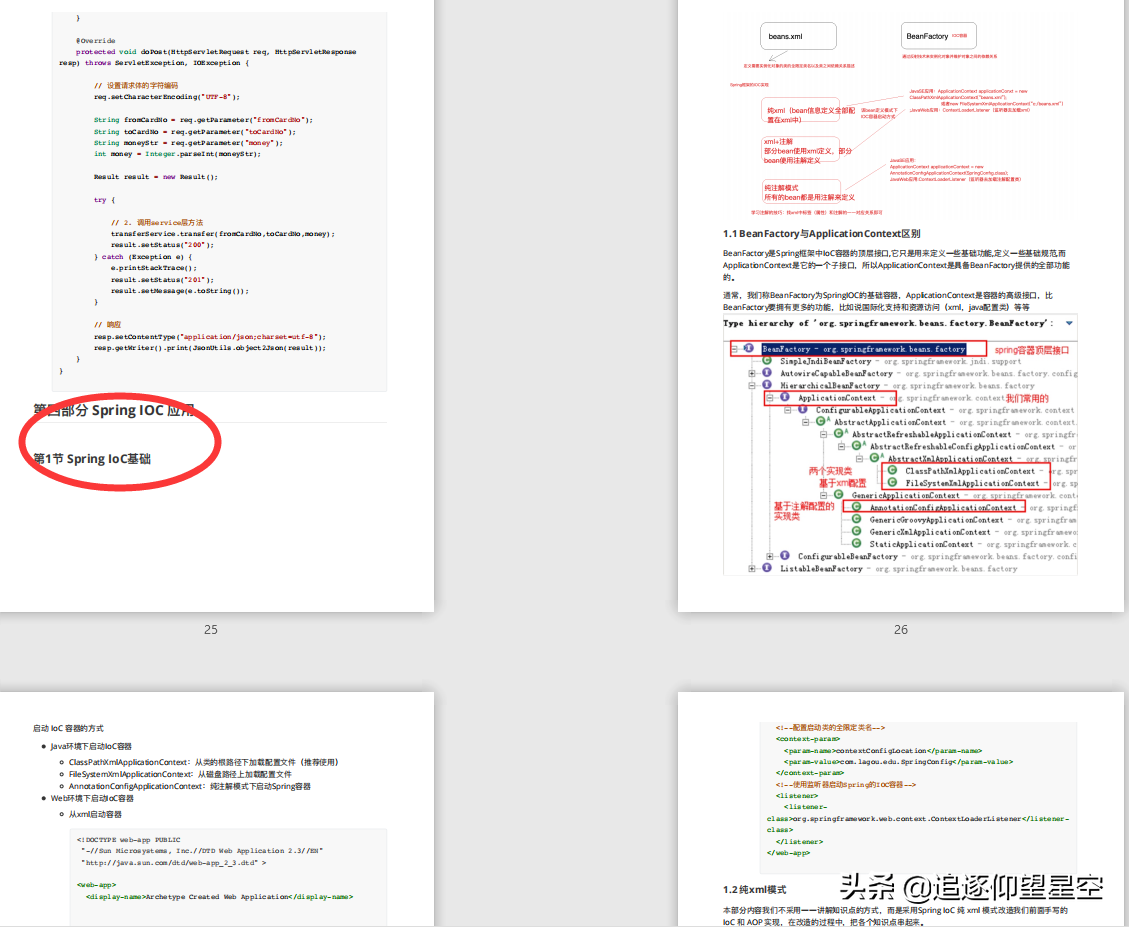Collapse the ApplicationContext node
The width and height of the screenshot is (1129, 927).
coord(770,398)
